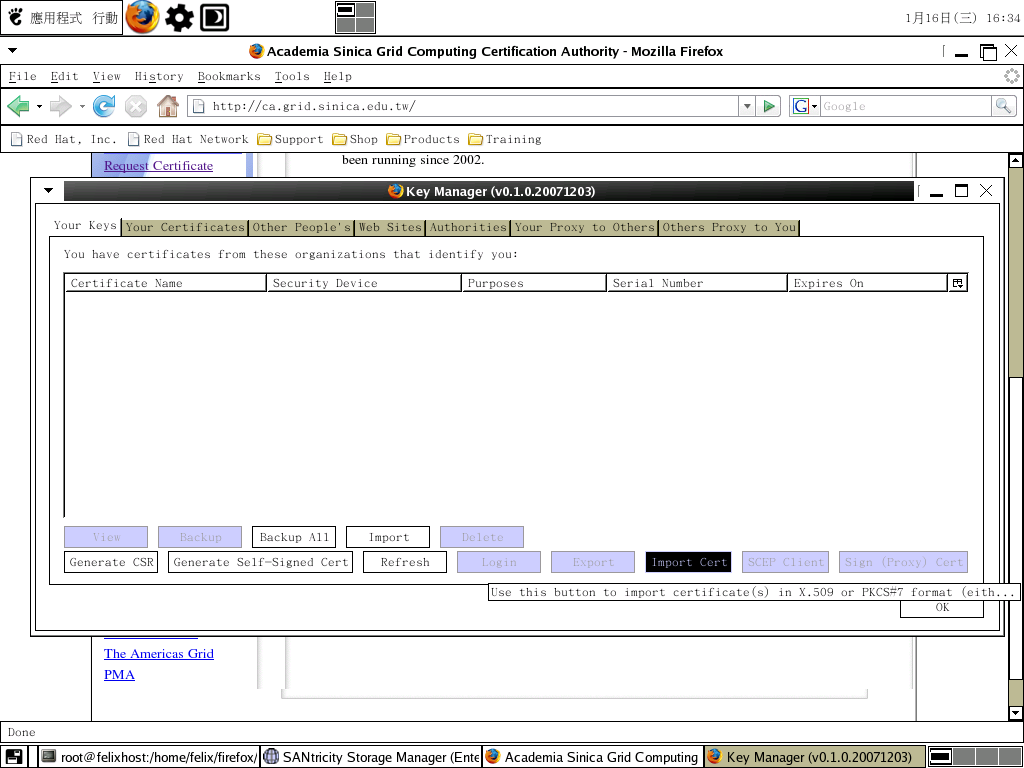Sort by Purposes column
The image size is (1024, 768).
pyautogui.click(x=534, y=283)
